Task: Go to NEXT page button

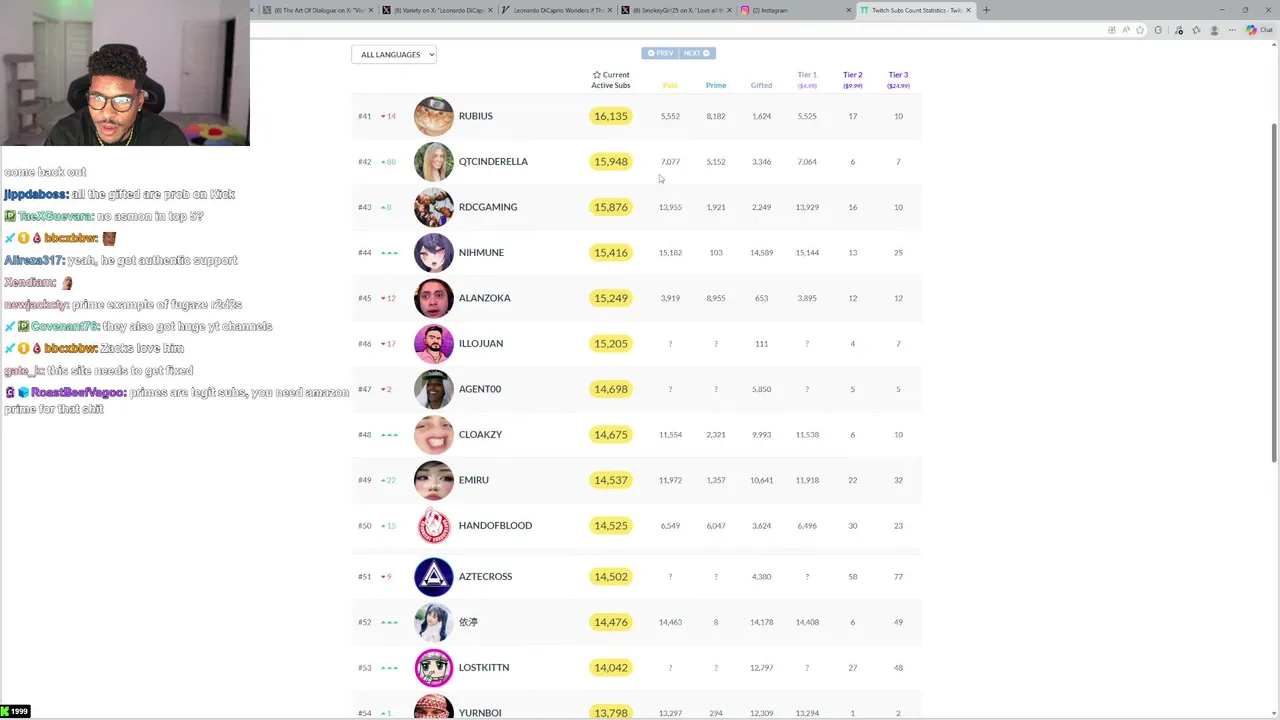Action: 697,53
